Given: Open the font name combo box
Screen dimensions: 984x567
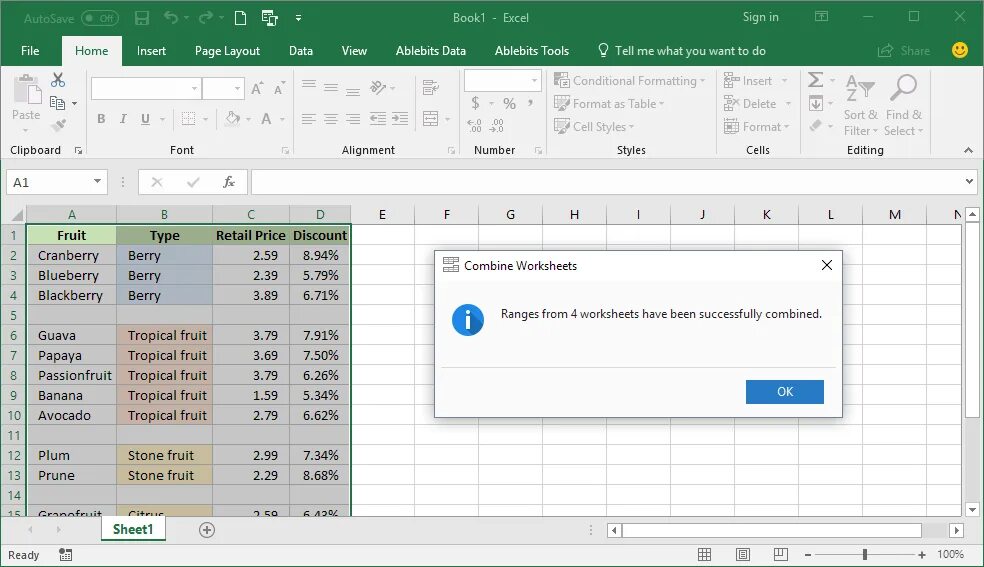Looking at the screenshot, I should tap(146, 88).
